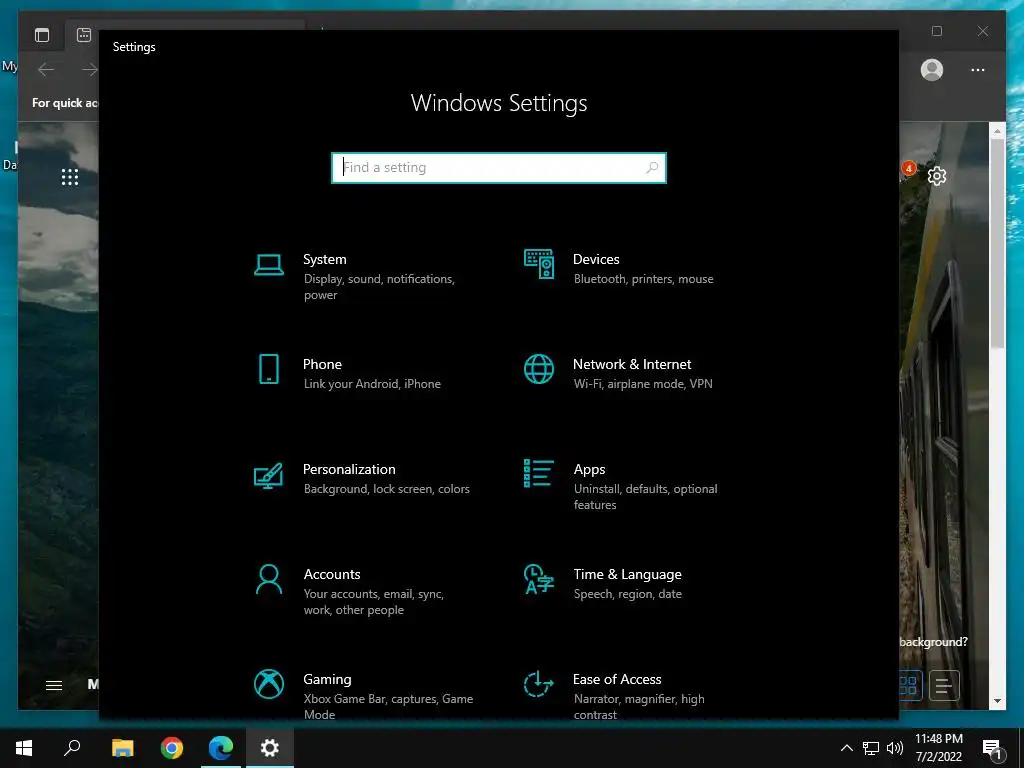Viewport: 1024px width, 768px height.
Task: Open the clock showing 11:48 PM
Action: coord(938,748)
